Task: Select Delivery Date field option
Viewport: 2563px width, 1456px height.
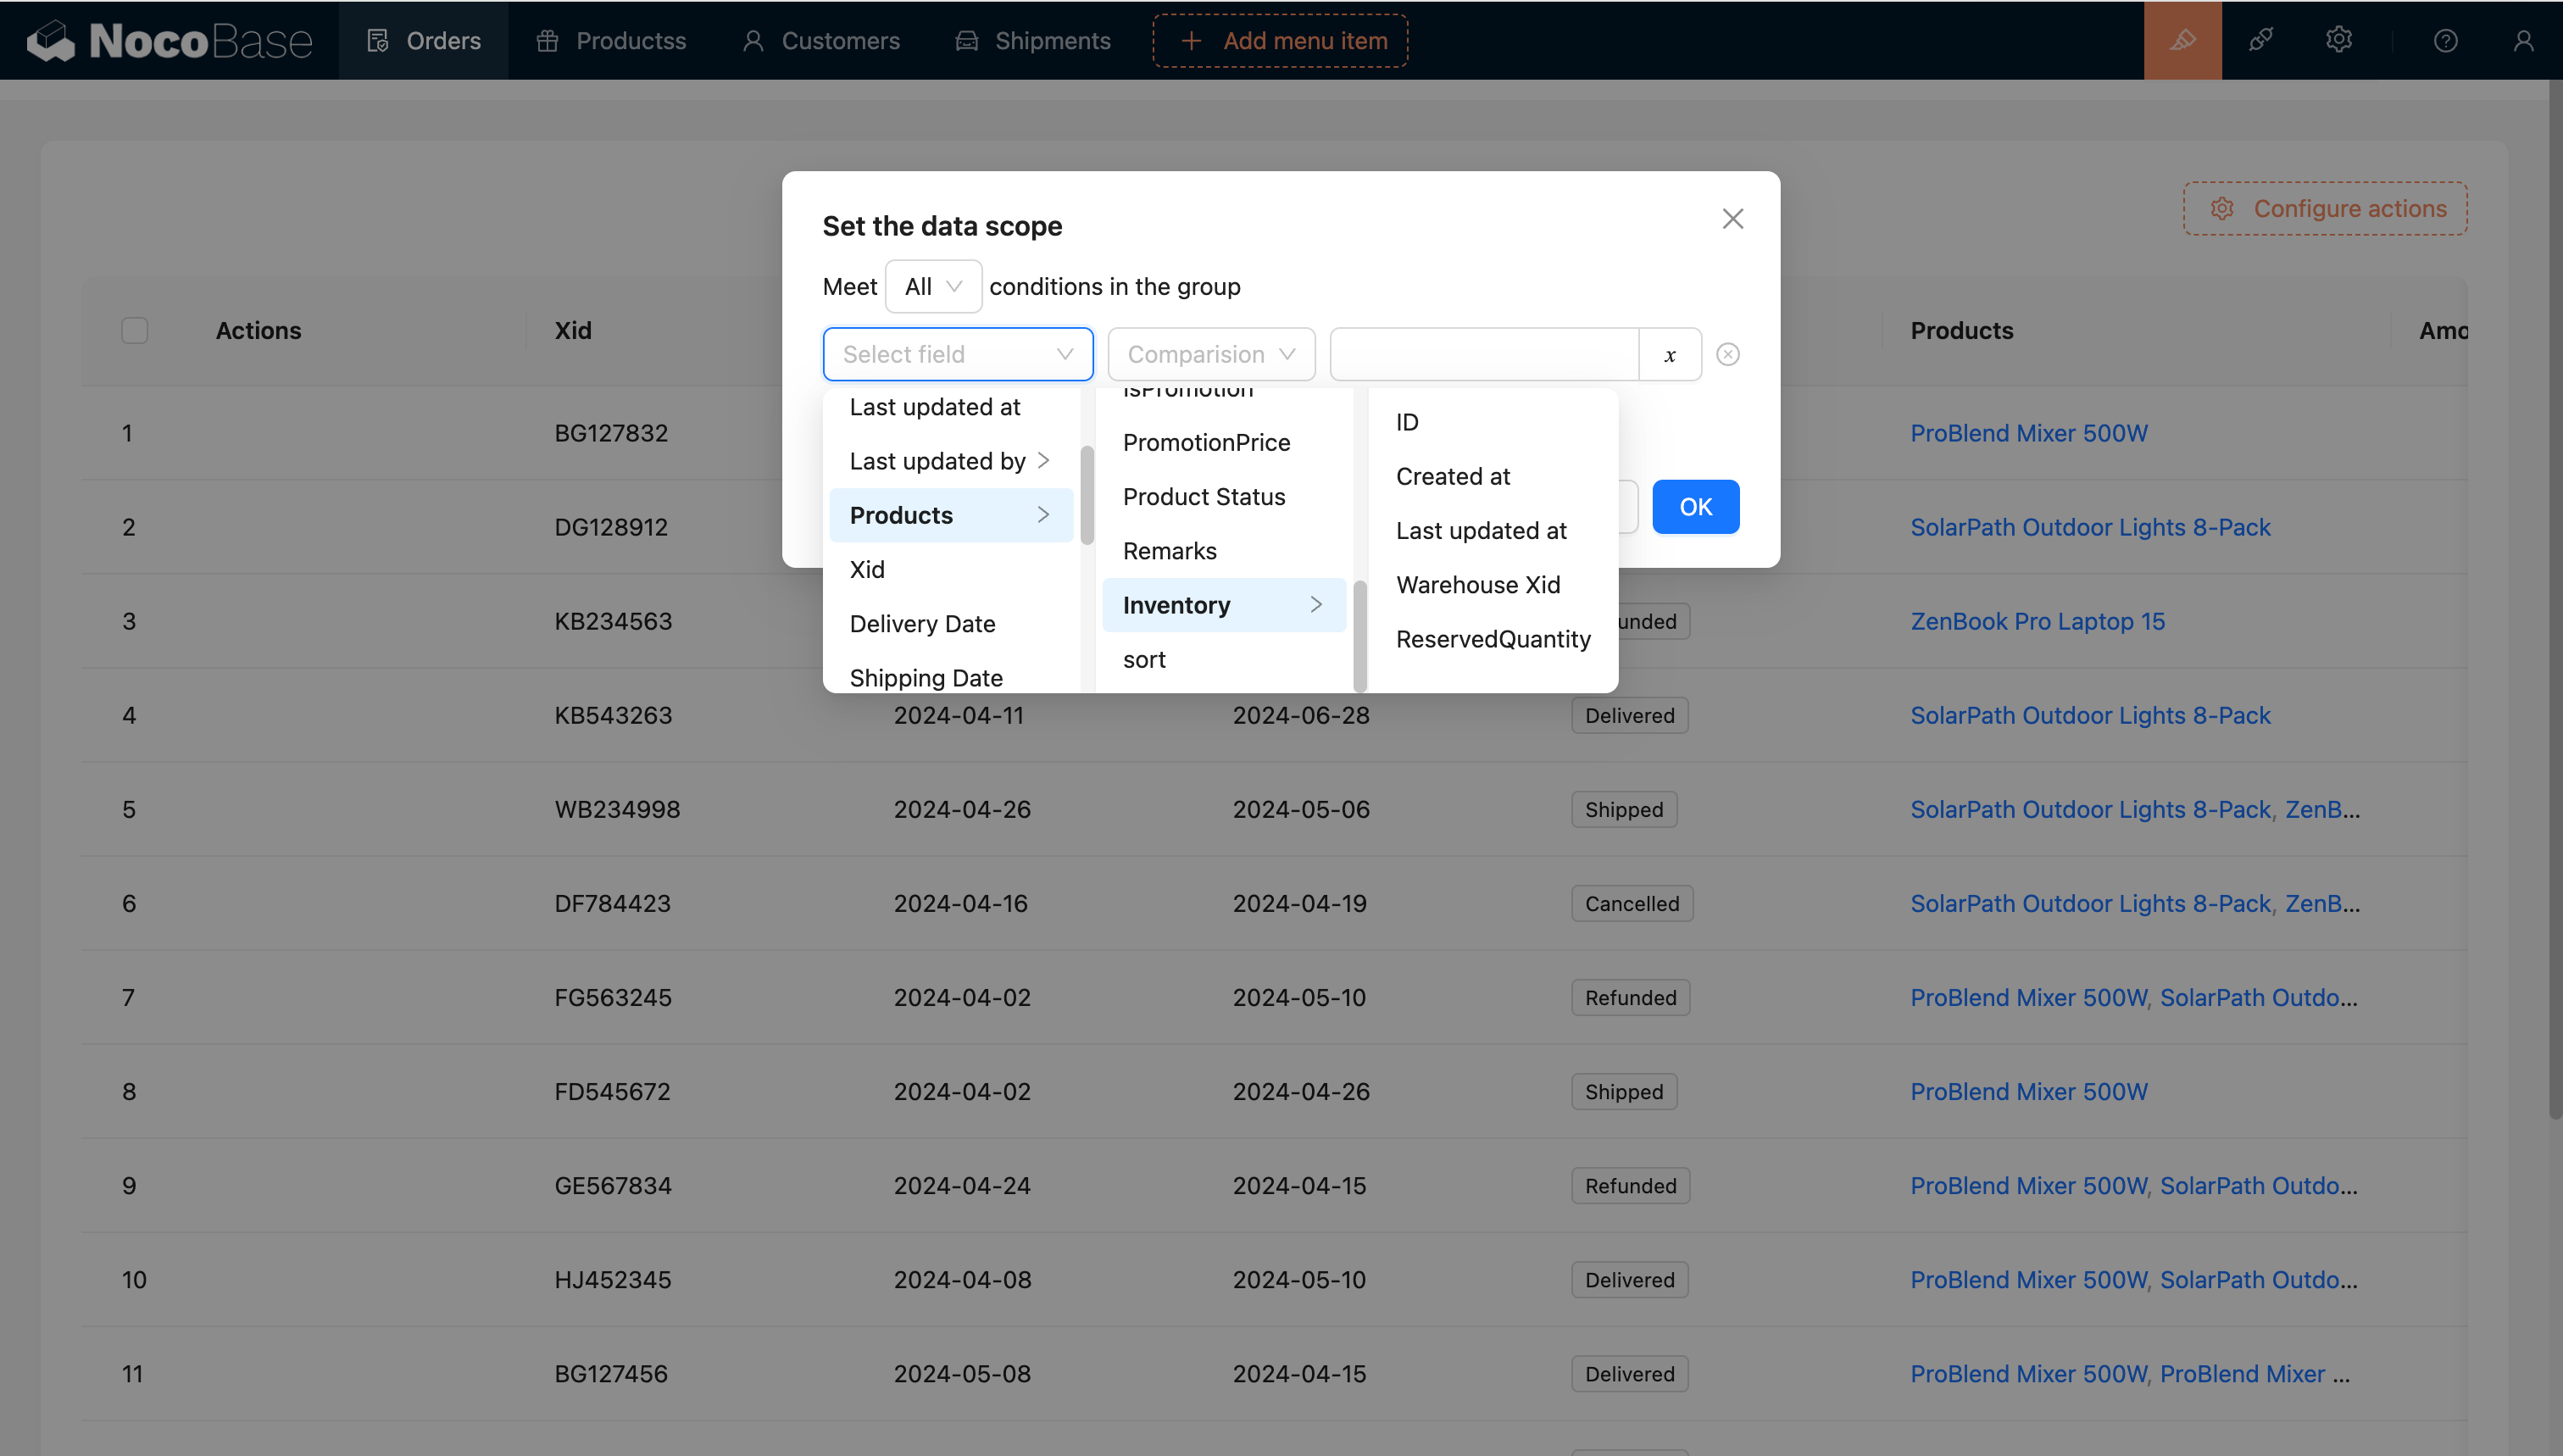Action: [x=951, y=623]
